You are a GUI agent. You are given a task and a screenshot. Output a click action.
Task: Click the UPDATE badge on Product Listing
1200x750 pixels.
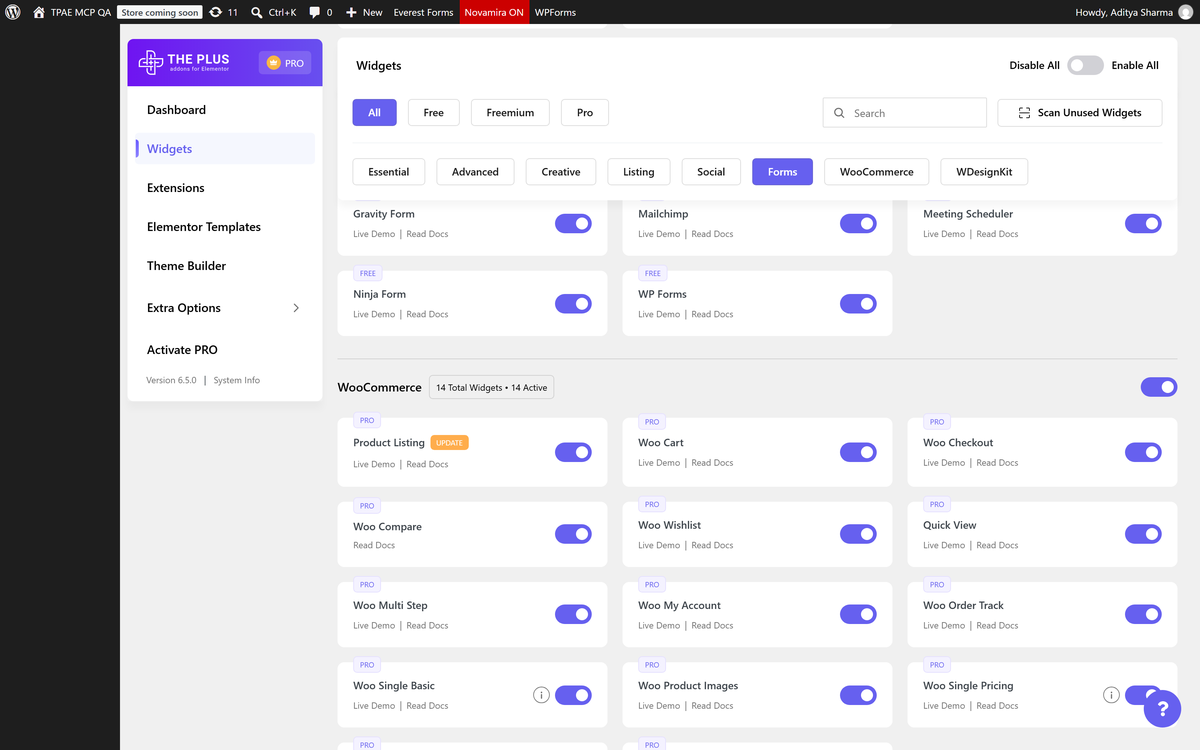pyautogui.click(x=450, y=442)
